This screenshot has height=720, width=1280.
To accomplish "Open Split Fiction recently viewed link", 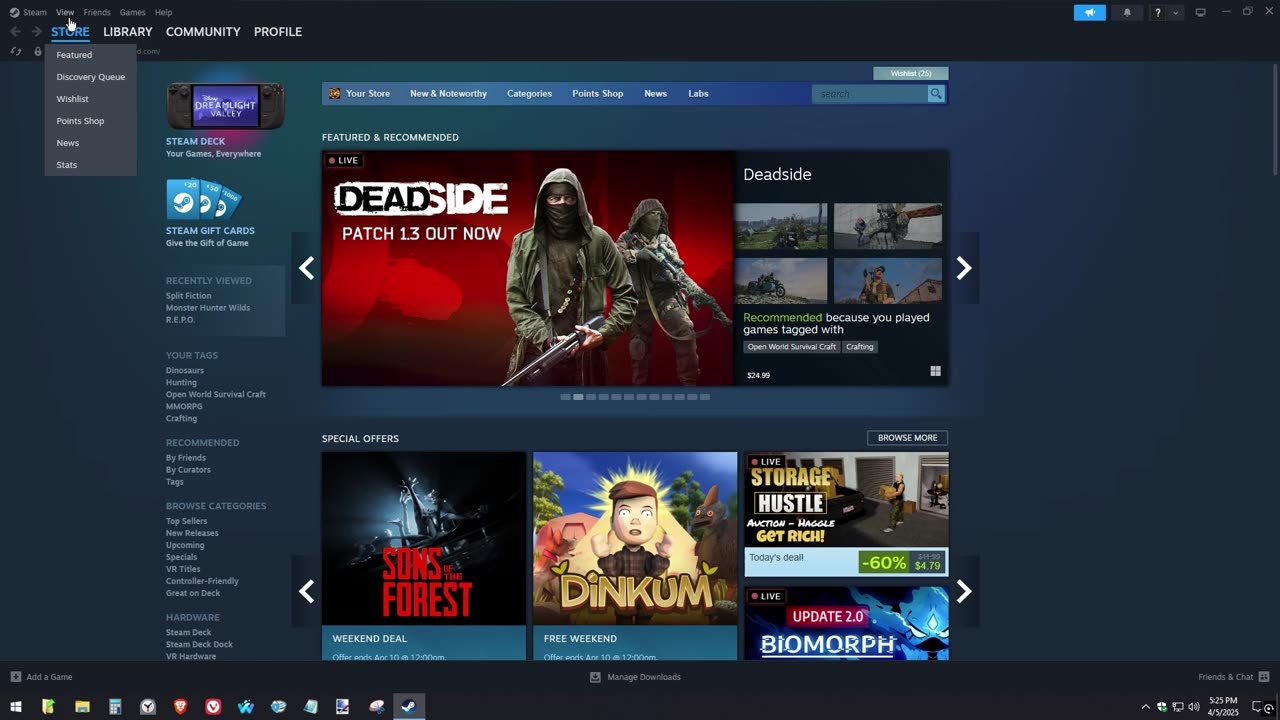I will coord(188,296).
